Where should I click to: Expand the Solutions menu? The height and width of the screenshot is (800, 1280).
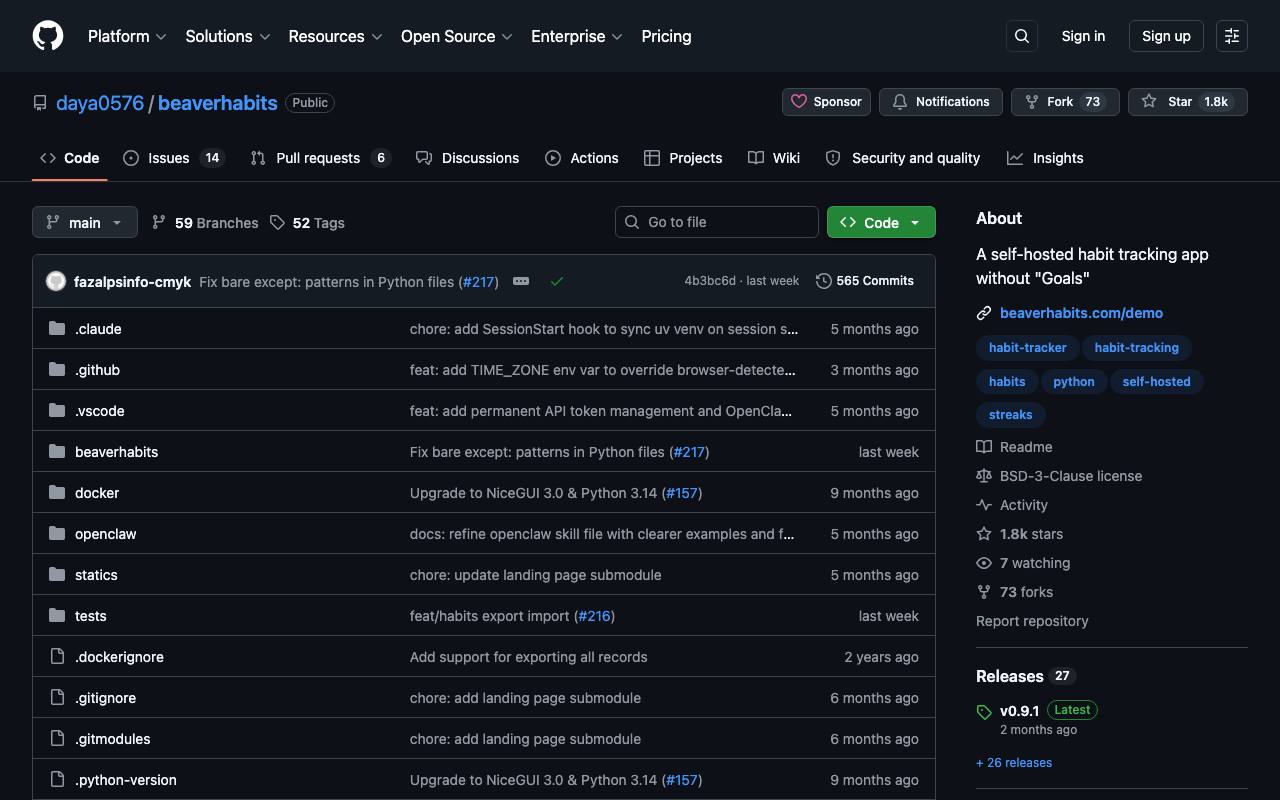[228, 36]
